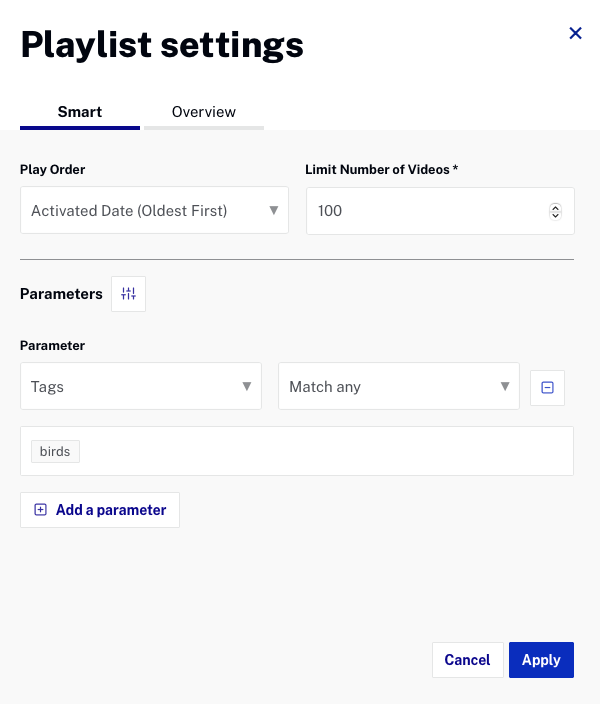The height and width of the screenshot is (704, 600).
Task: Expand the Play Order dropdown
Action: pos(154,211)
